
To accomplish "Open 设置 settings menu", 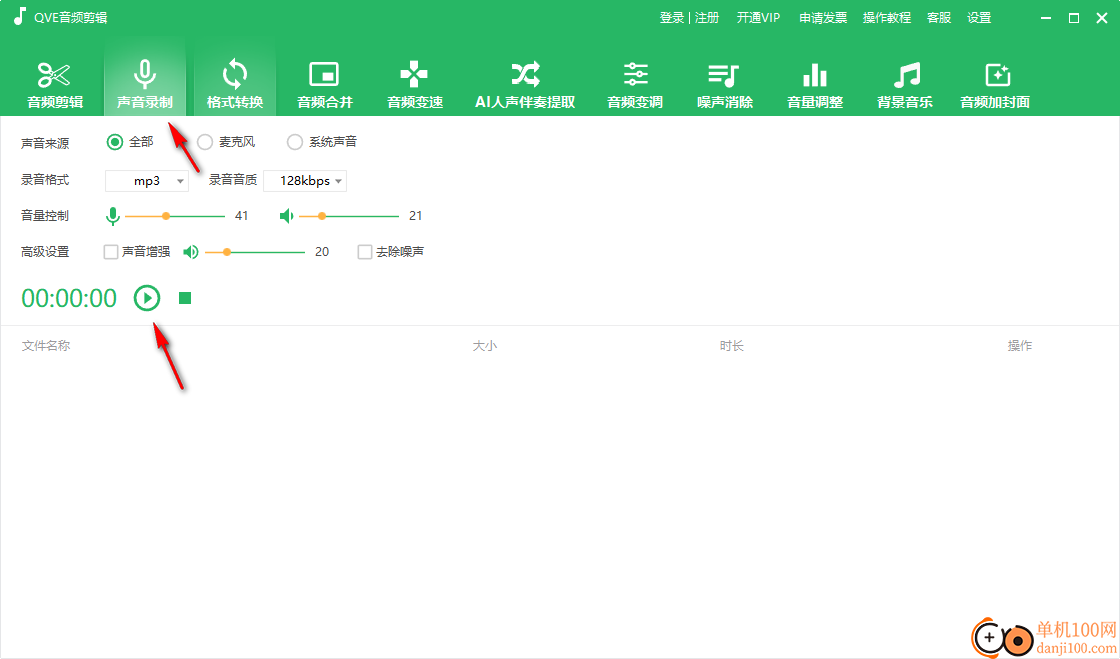I will click(979, 18).
